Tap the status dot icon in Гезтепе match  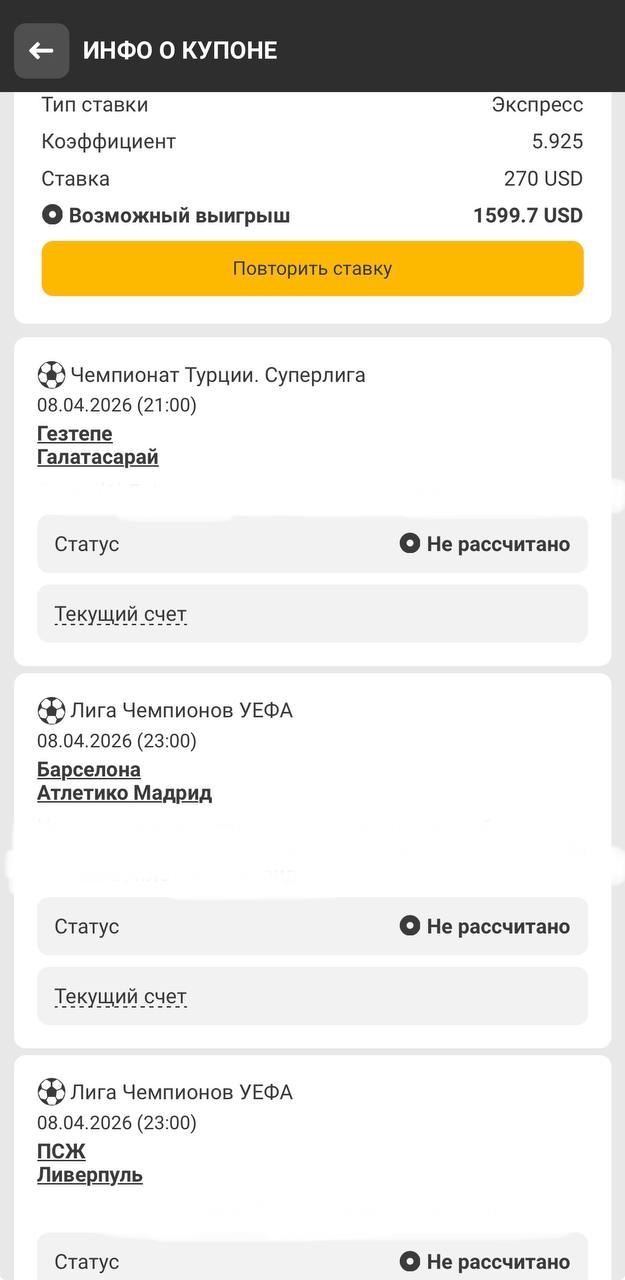tap(409, 544)
